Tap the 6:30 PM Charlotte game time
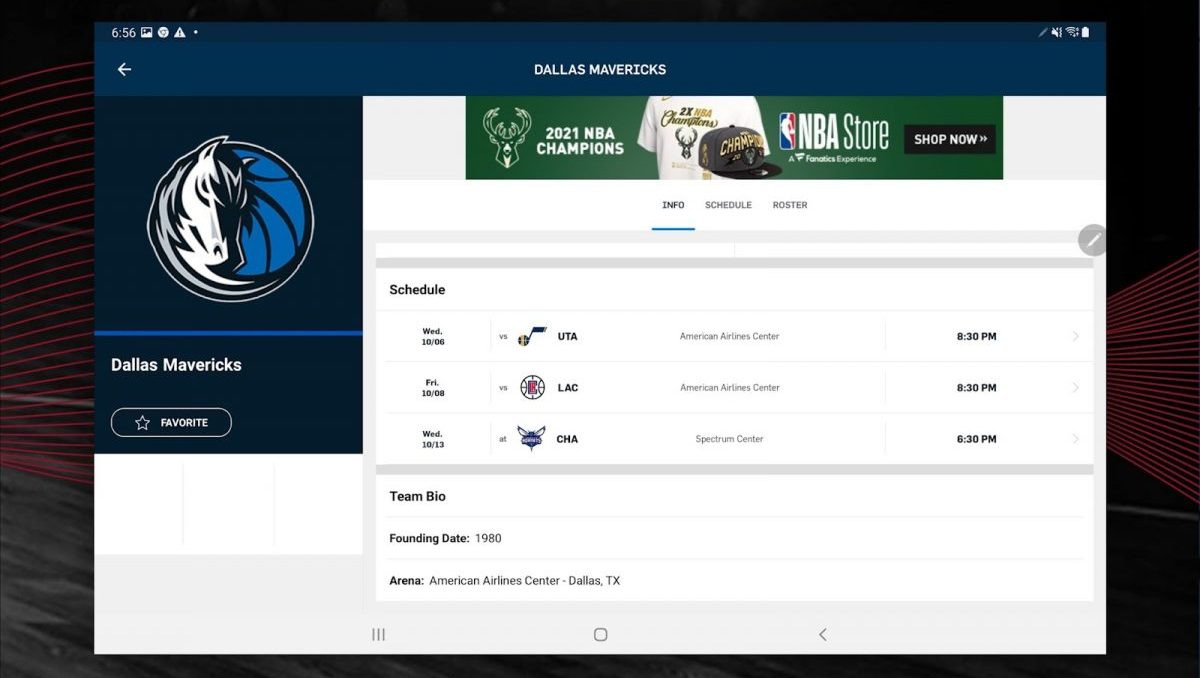 976,439
